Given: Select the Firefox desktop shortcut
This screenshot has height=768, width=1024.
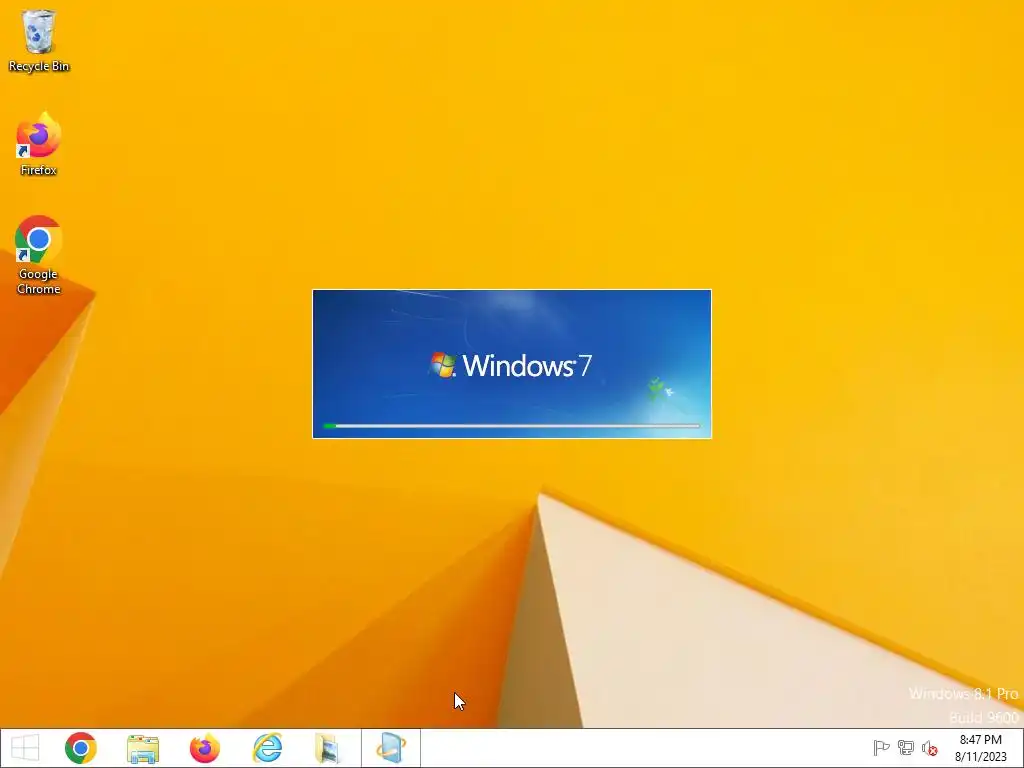Looking at the screenshot, I should tap(39, 144).
